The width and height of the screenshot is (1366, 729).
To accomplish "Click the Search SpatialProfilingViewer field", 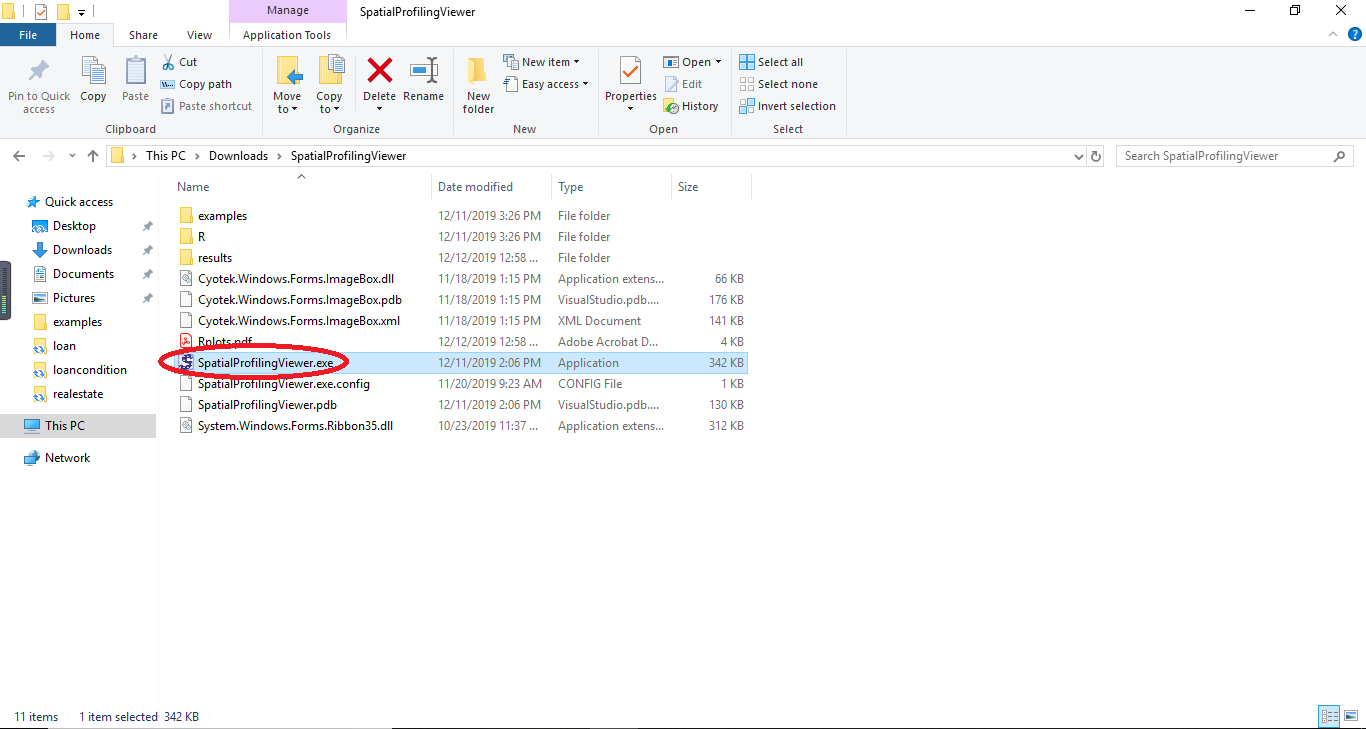I will pyautogui.click(x=1225, y=156).
